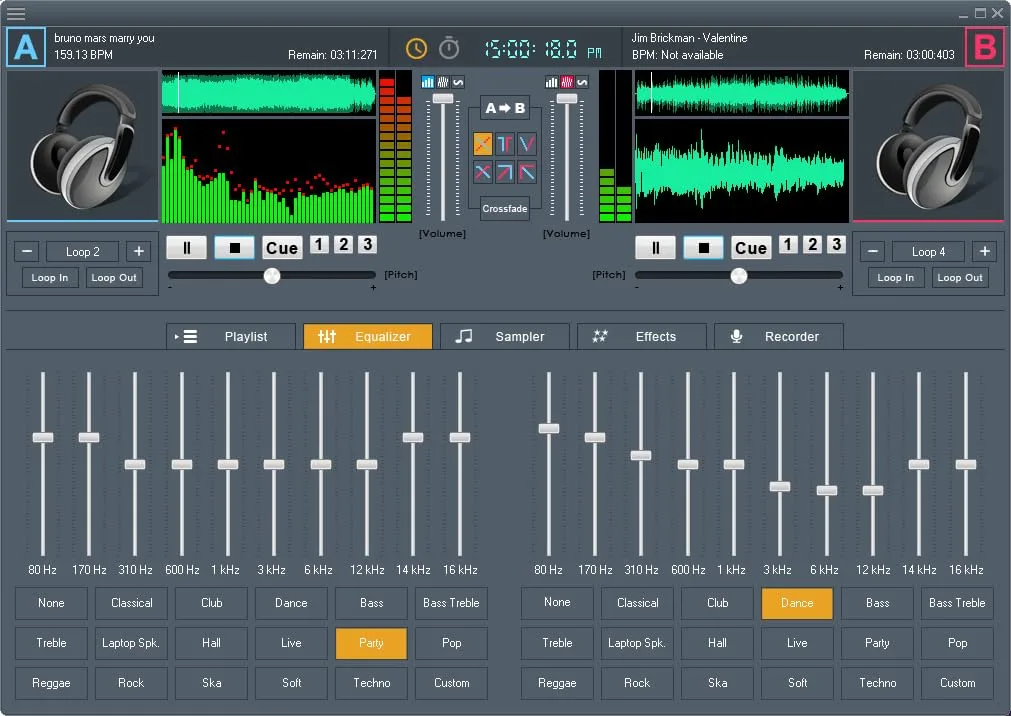Open the hamburger menu in the top-left corner
Viewport: 1011px width, 716px height.
pos(16,14)
